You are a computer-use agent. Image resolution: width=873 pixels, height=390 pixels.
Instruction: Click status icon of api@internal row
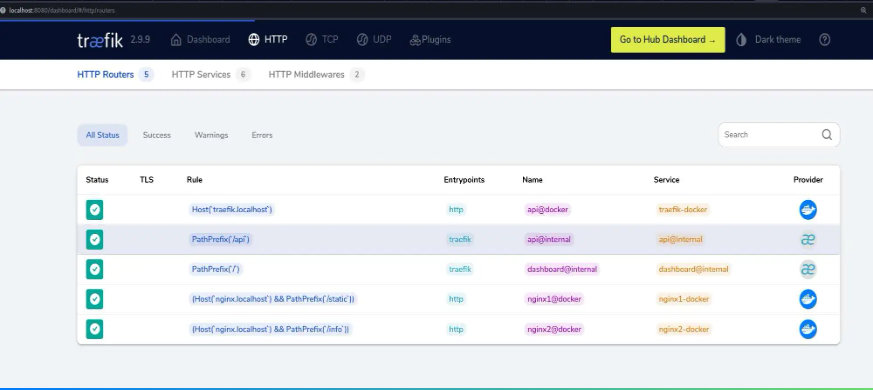point(95,240)
